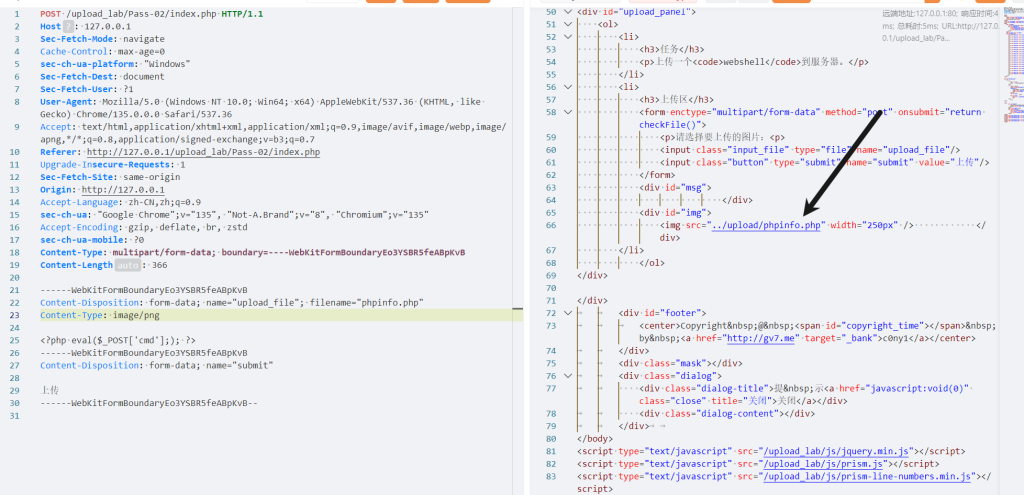Click the h3 上传区 line
The width and height of the screenshot is (1024, 495).
677,99
